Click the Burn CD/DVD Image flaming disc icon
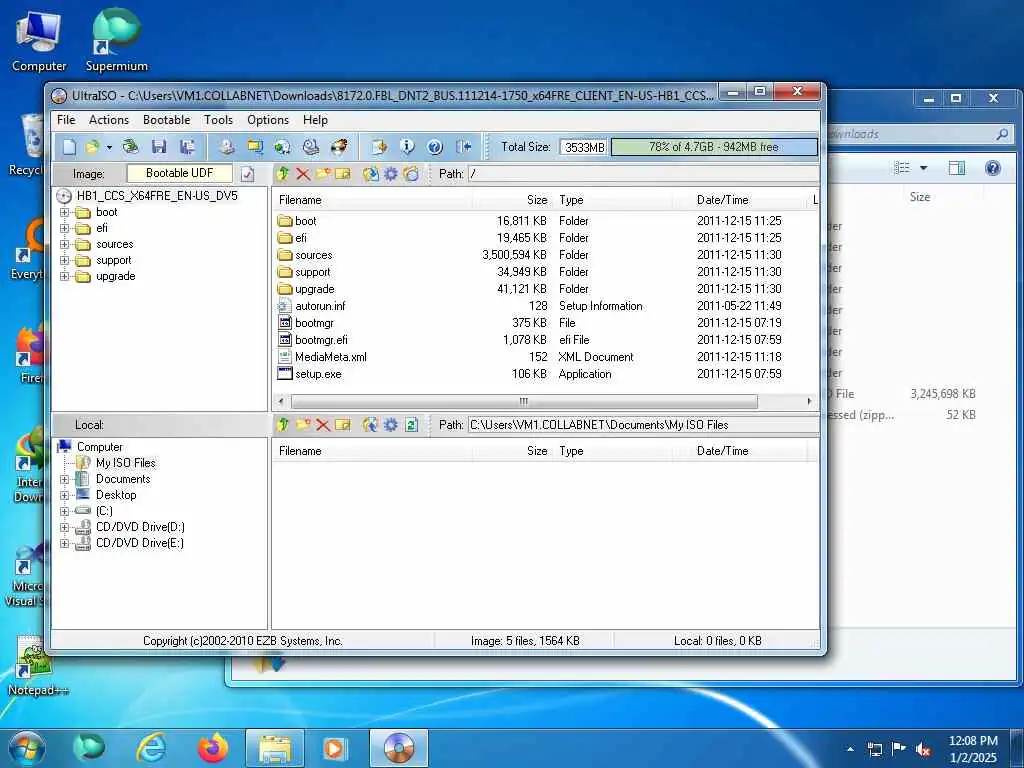 [339, 147]
